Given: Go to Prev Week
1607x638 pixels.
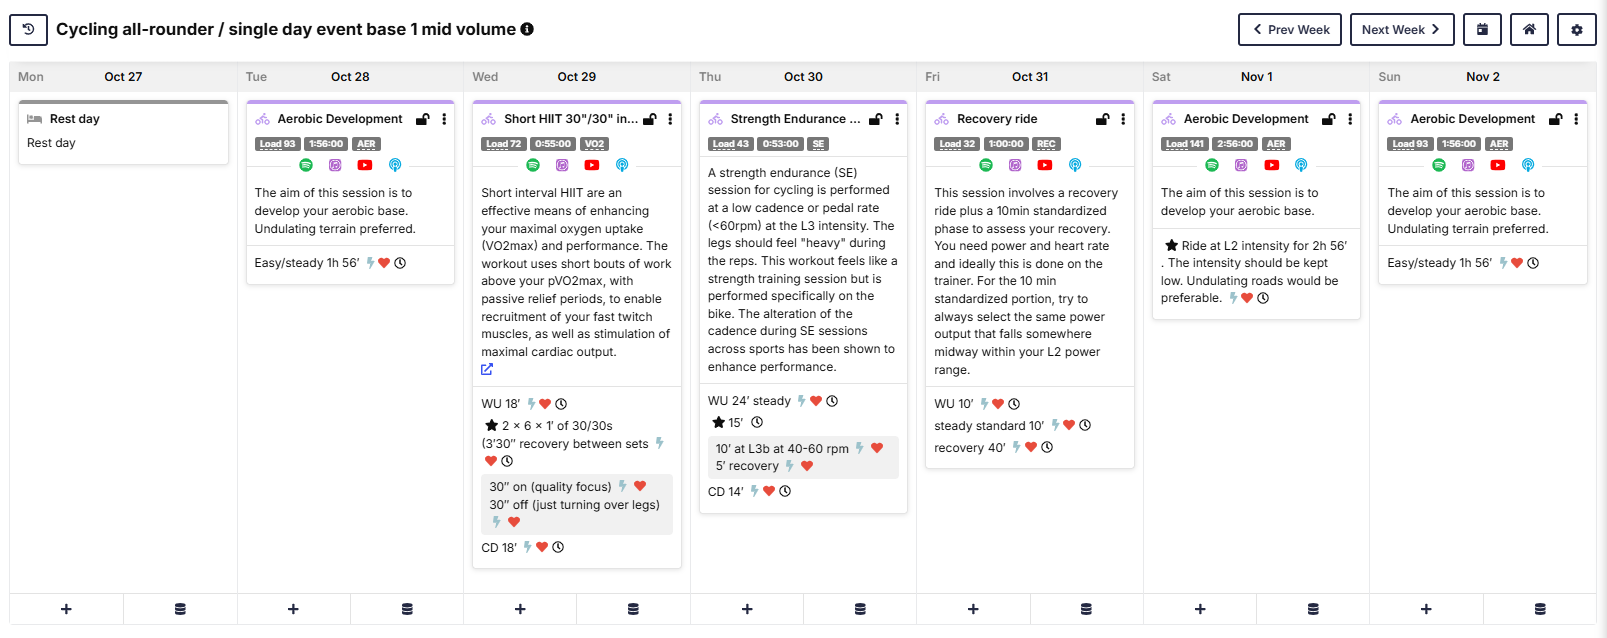Looking at the screenshot, I should click(x=1291, y=30).
